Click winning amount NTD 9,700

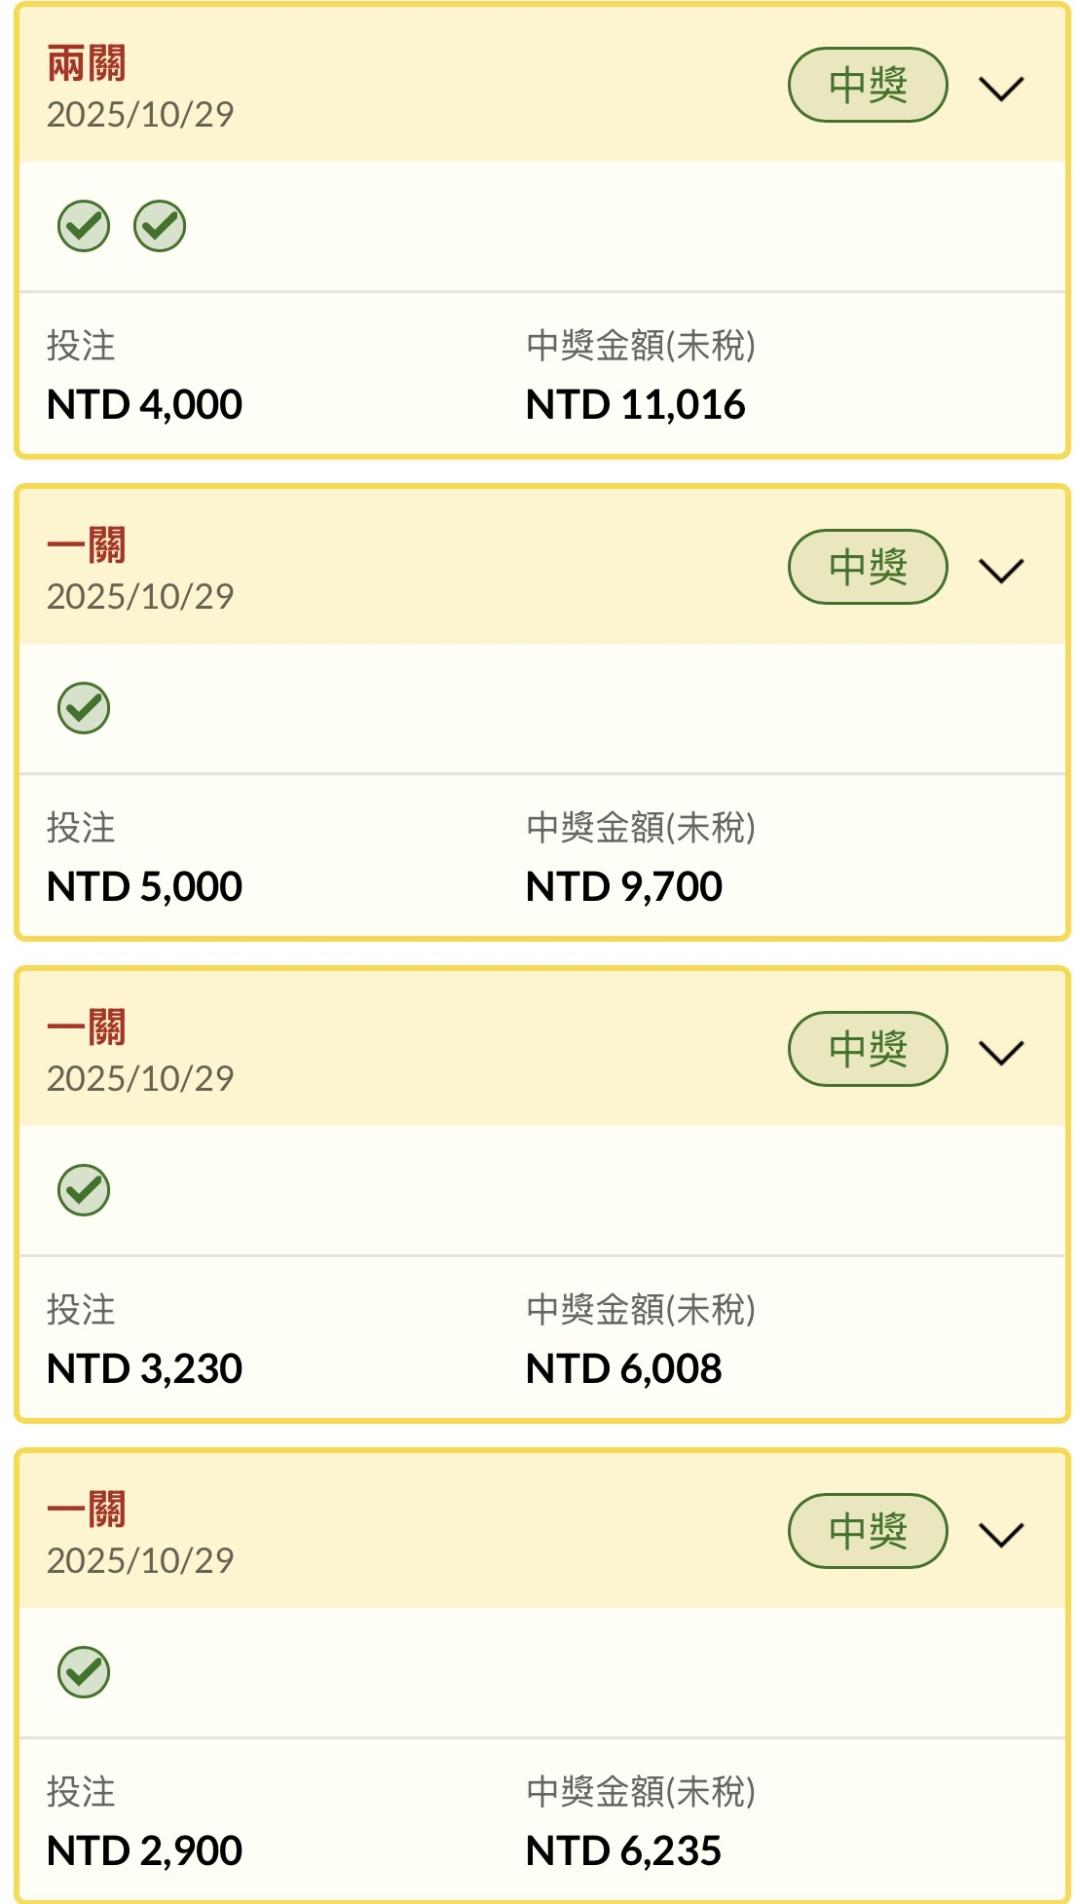624,887
